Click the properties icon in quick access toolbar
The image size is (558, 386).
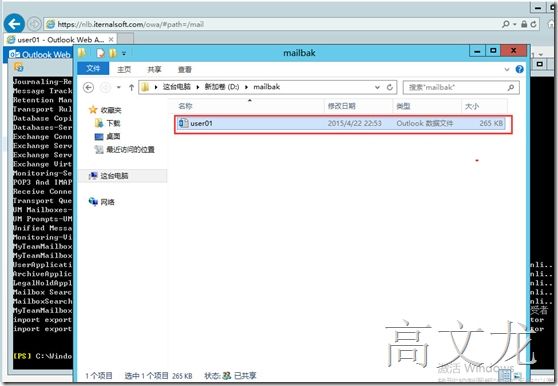100,53
